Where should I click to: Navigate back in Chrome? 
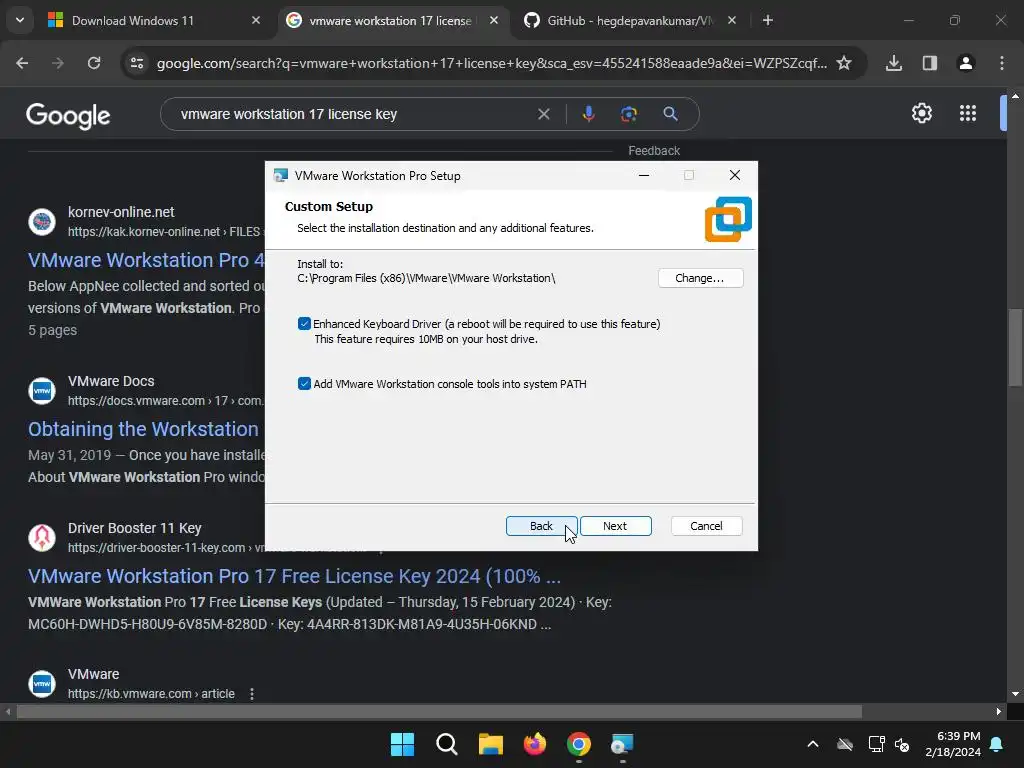click(22, 63)
